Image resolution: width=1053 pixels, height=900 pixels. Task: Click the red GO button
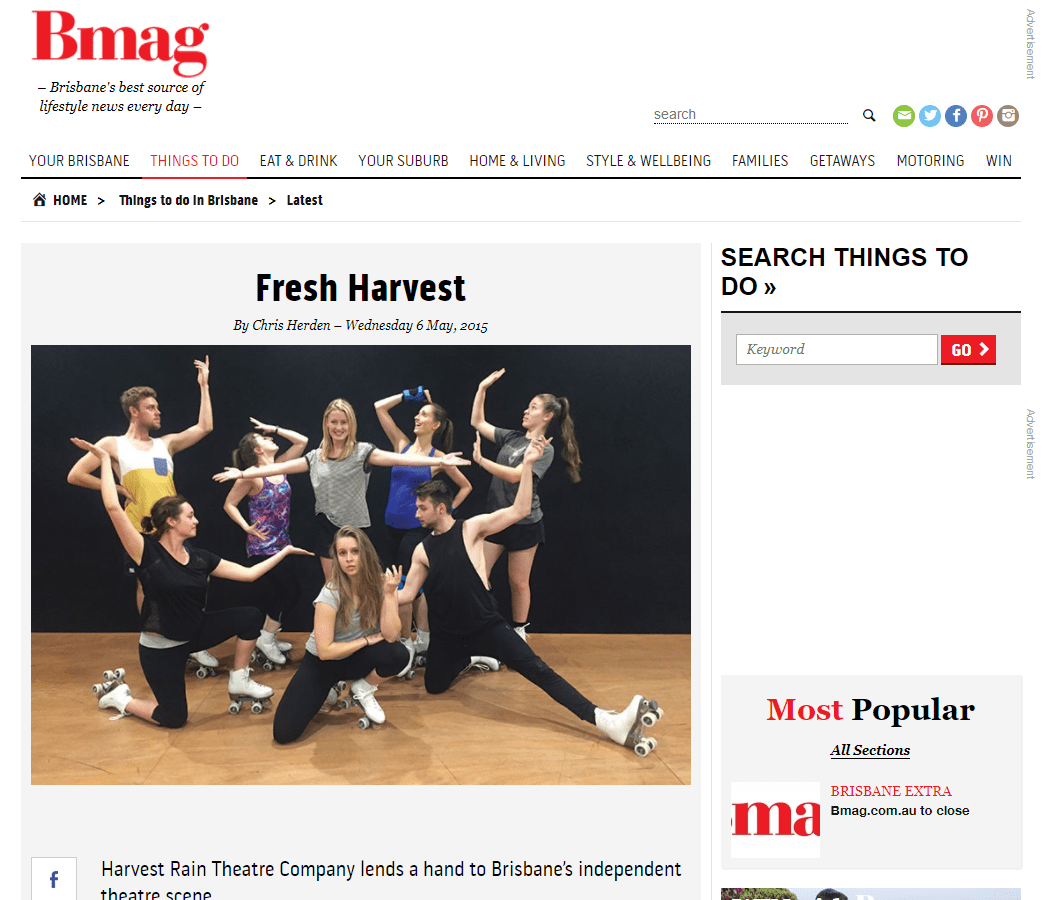pos(968,350)
